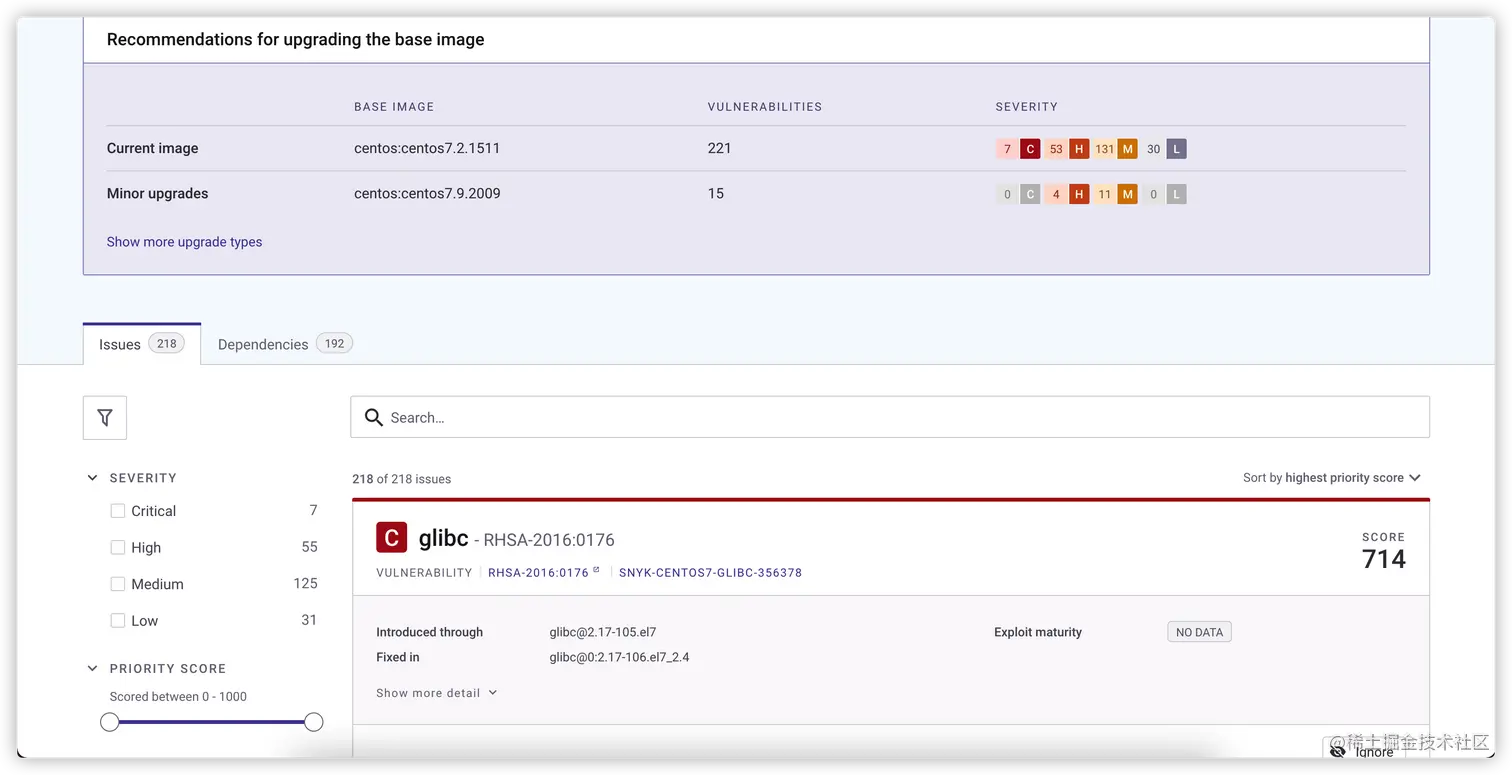Open the SNYK-CENTOS7-GLIBC-356378 link
The height and width of the screenshot is (775, 1512).
[x=710, y=573]
